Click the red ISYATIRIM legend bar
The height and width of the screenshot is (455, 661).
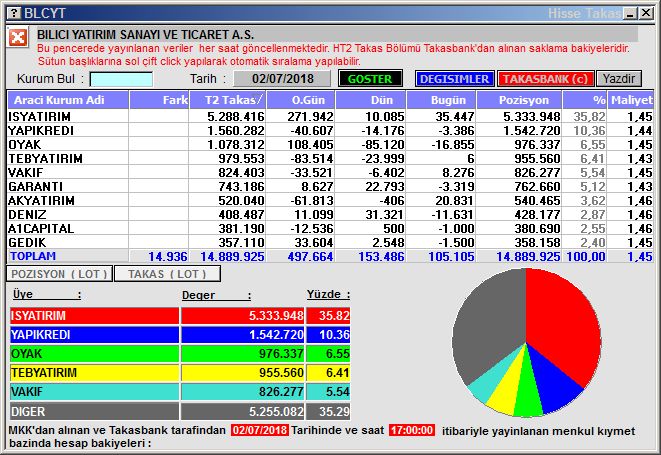click(x=94, y=315)
